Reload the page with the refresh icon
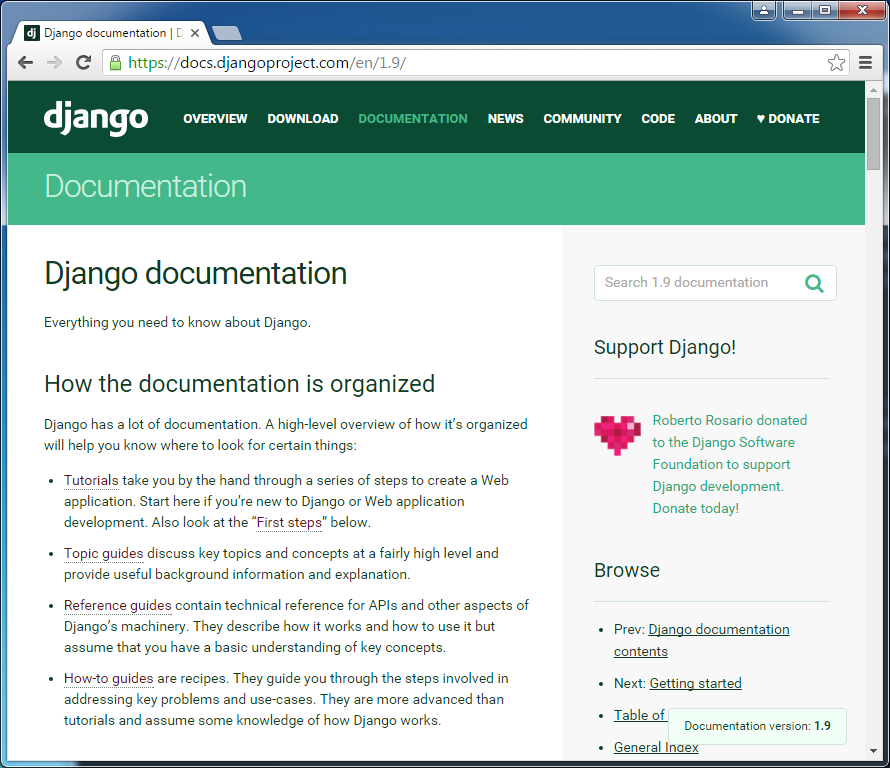 83,62
